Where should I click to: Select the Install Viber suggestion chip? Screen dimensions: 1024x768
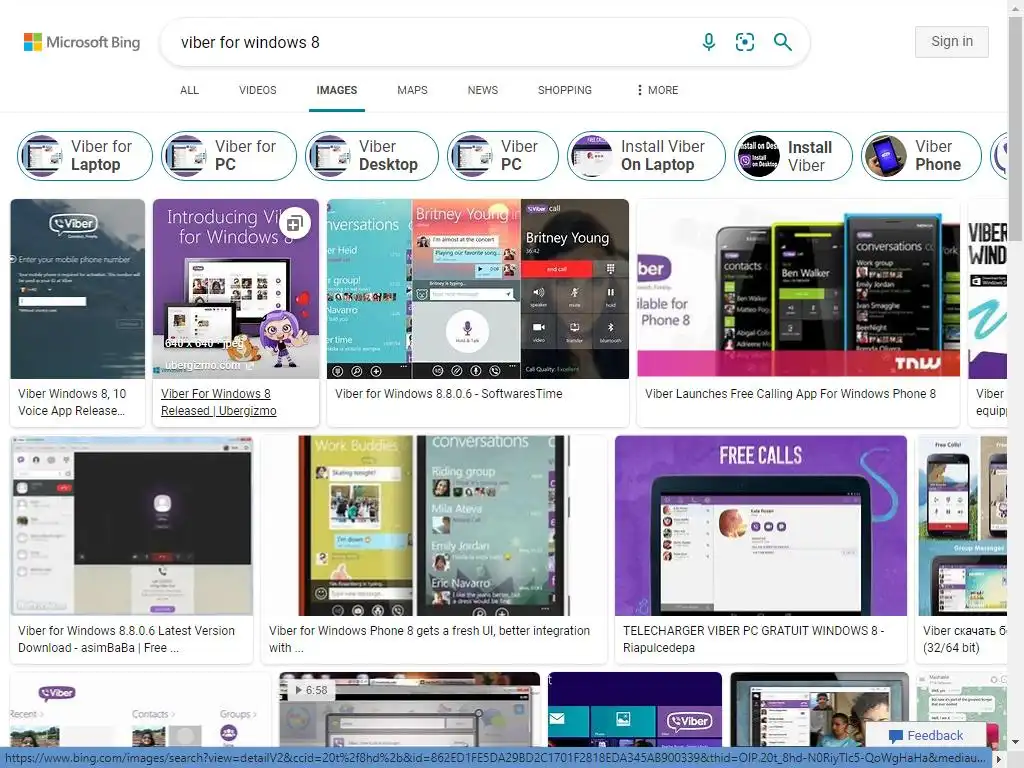(793, 155)
